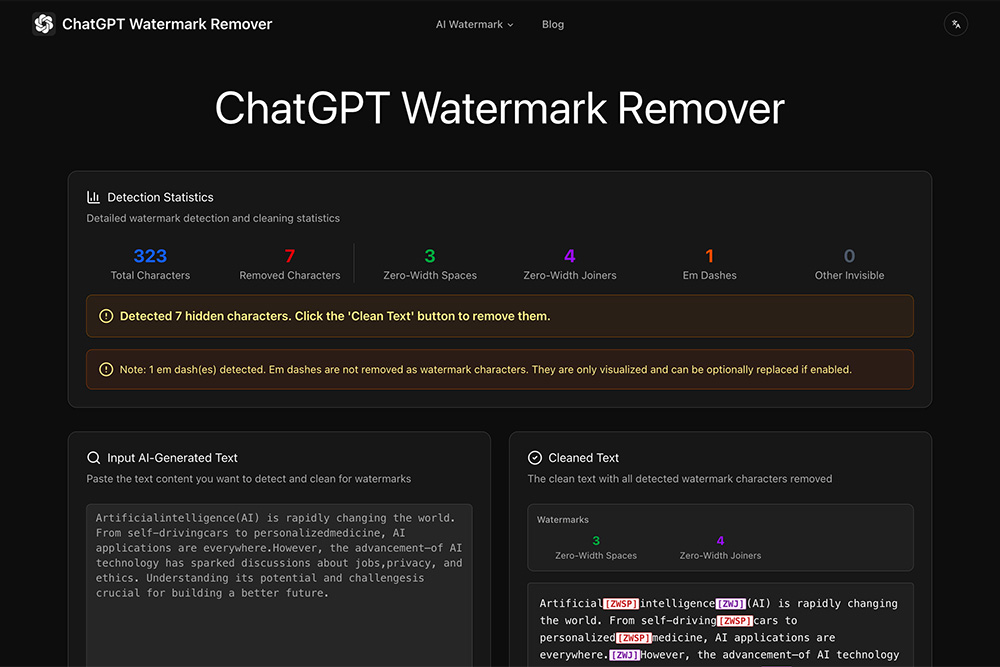Image resolution: width=1000 pixels, height=667 pixels.
Task: Click 'Detailed watermark detection and cleaning statistics' subtitle
Action: pos(213,218)
